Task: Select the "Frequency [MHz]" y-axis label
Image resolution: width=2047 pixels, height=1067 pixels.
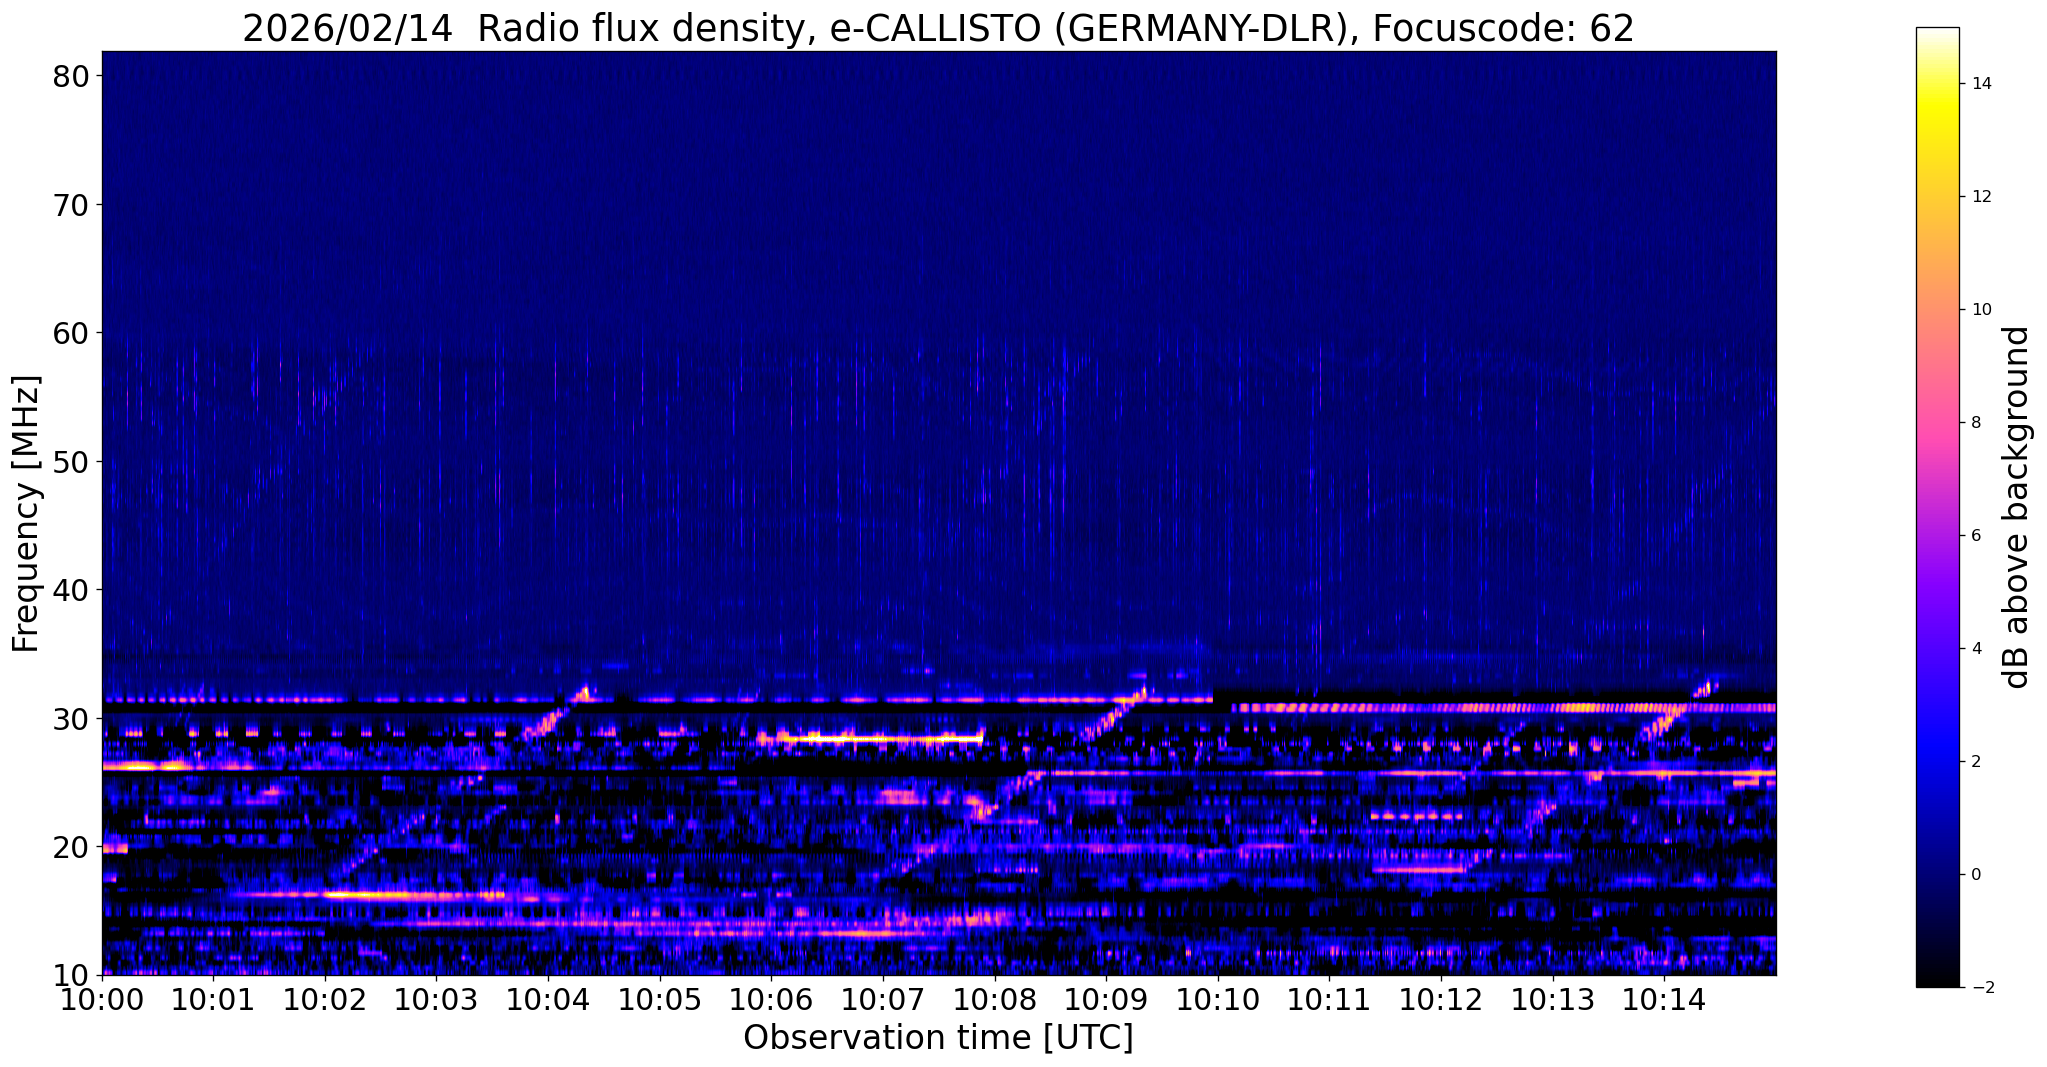Action: 26,514
